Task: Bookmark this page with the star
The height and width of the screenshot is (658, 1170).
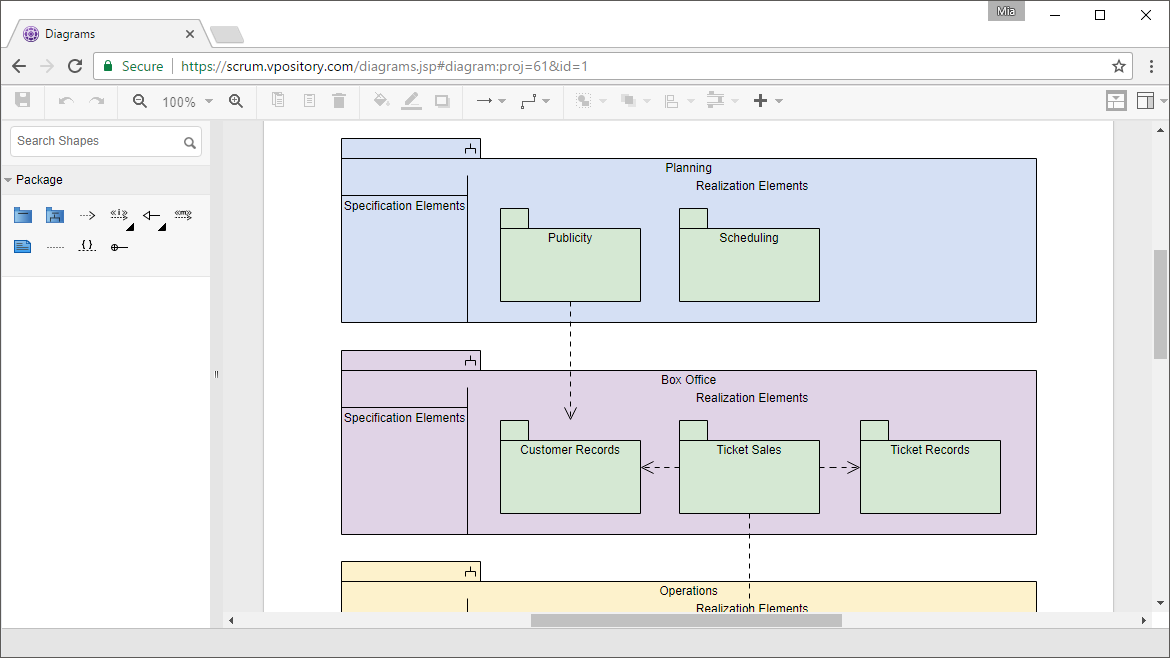Action: click(1119, 66)
